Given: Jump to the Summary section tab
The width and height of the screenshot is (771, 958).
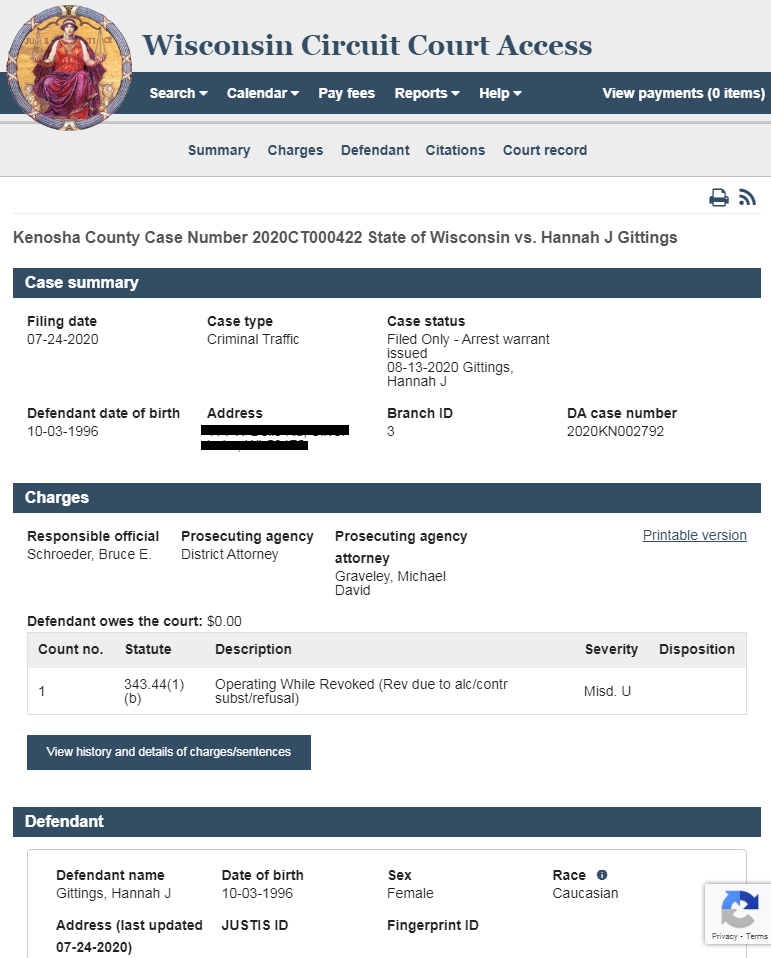Looking at the screenshot, I should (219, 150).
